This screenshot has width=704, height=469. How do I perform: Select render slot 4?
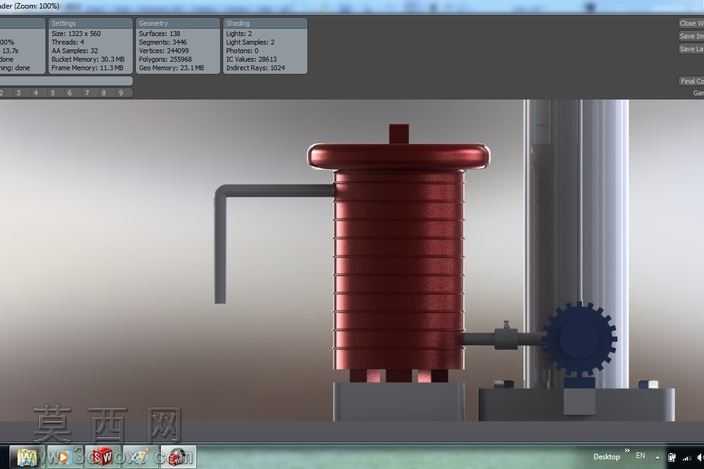pyautogui.click(x=35, y=93)
